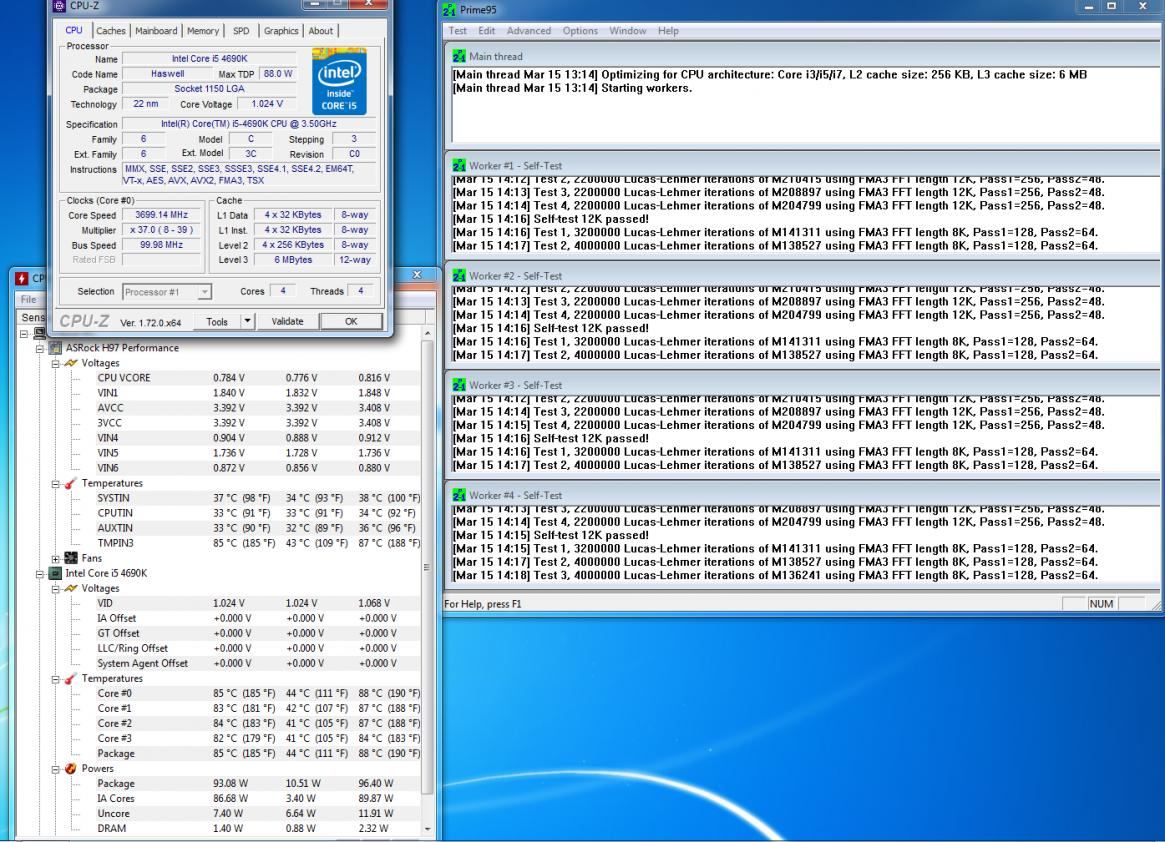Click the Worker #4 Self-Test window icon
Screen dimensions: 1165x842
(459, 495)
